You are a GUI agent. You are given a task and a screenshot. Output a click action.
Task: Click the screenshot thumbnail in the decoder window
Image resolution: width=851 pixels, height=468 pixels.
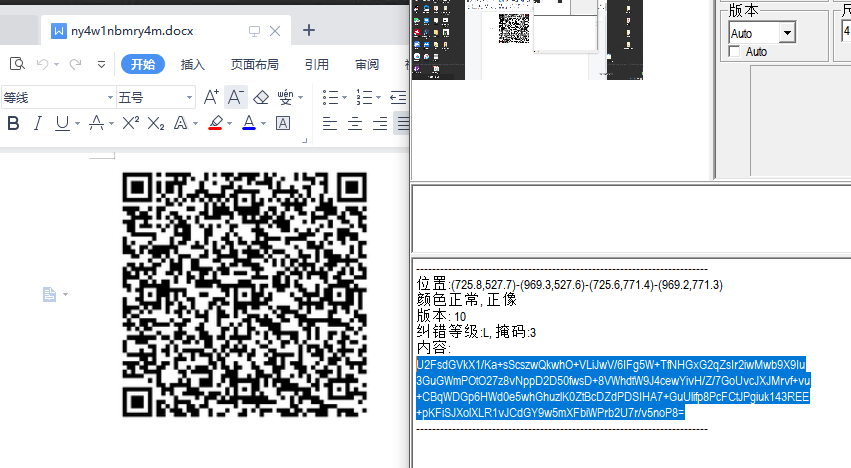528,40
